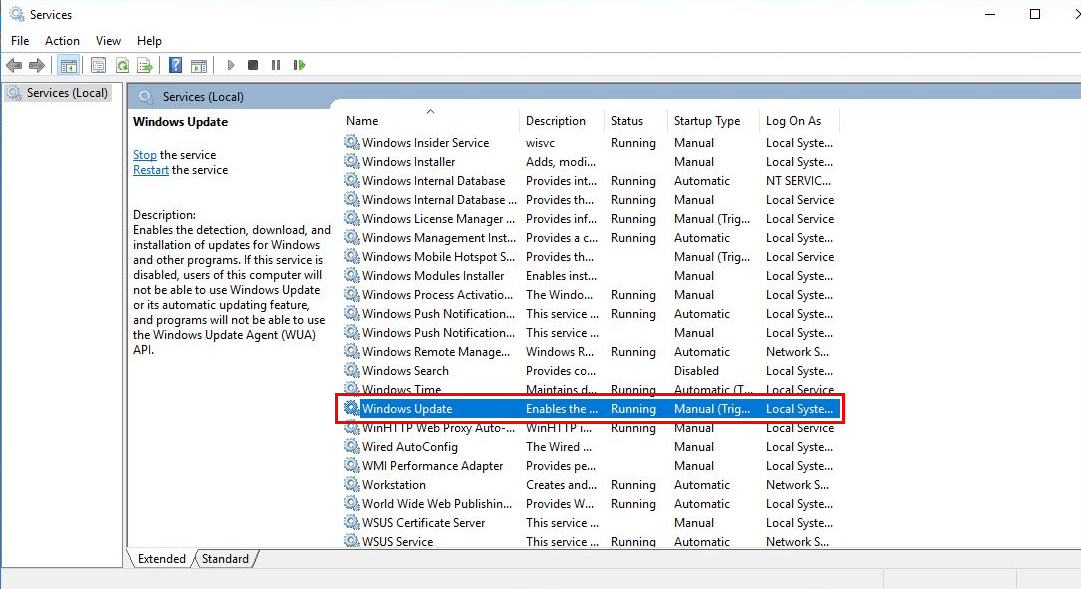Click the Pause Service icon
Viewport: 1081px width, 589px height.
tap(276, 65)
